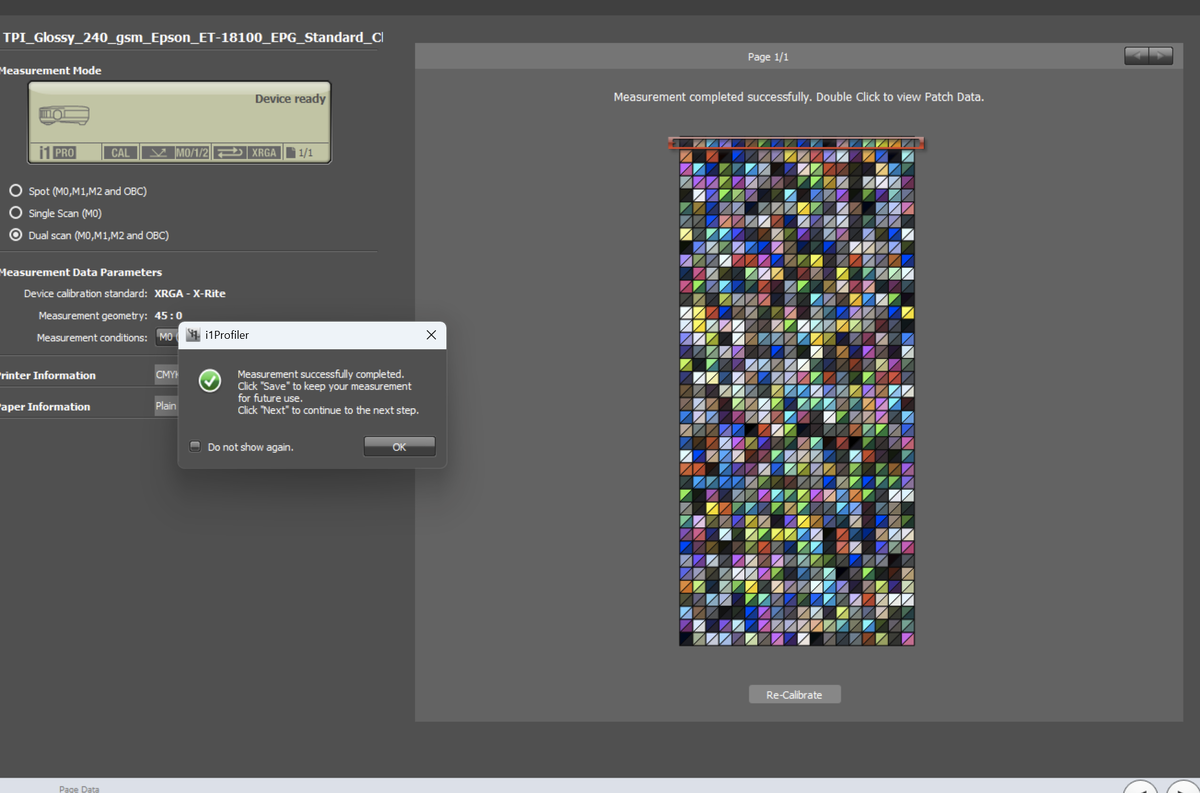Click the XRGA standard indicator
This screenshot has height=793, width=1200.
[x=264, y=153]
